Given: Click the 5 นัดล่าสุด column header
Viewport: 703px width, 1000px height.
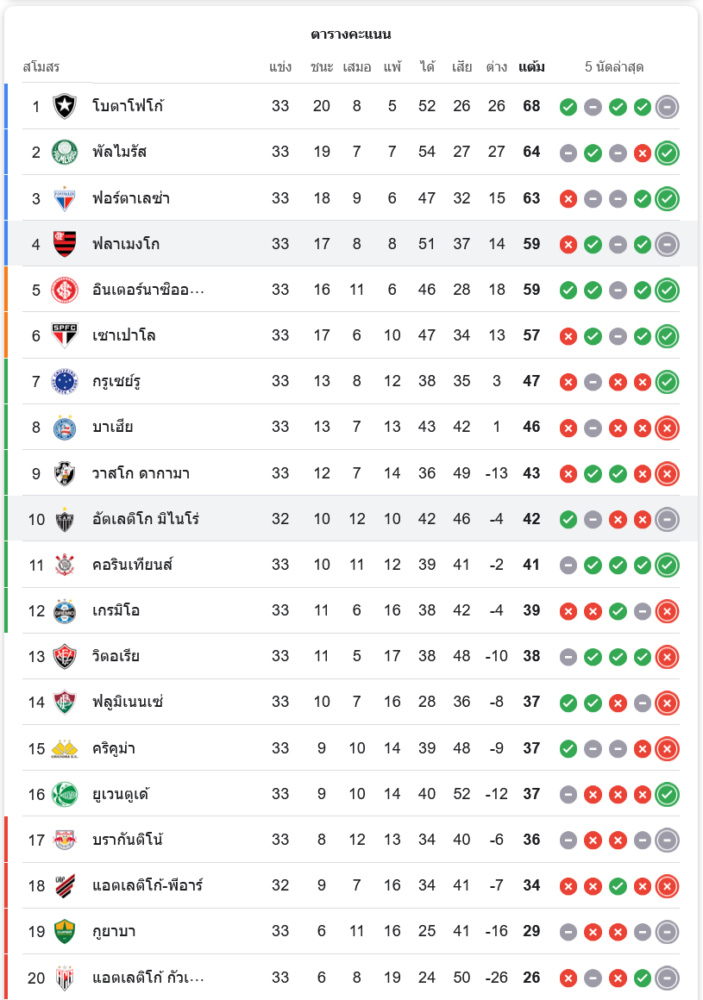Looking at the screenshot, I should [614, 67].
